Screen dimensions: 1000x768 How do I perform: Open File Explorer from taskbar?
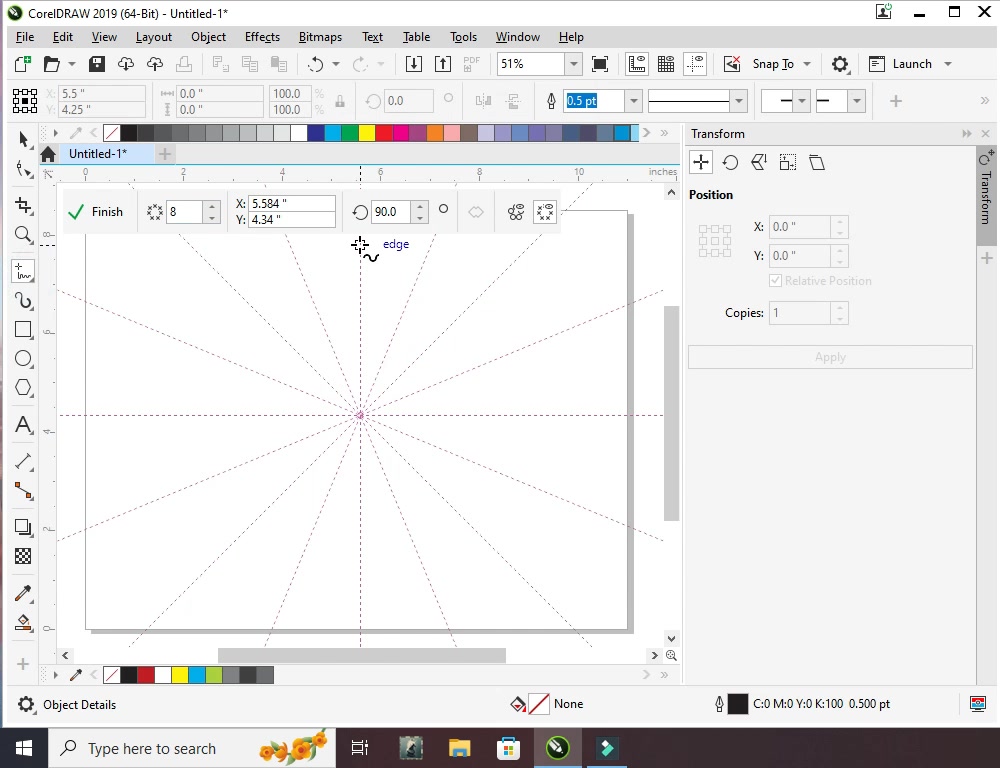point(459,748)
